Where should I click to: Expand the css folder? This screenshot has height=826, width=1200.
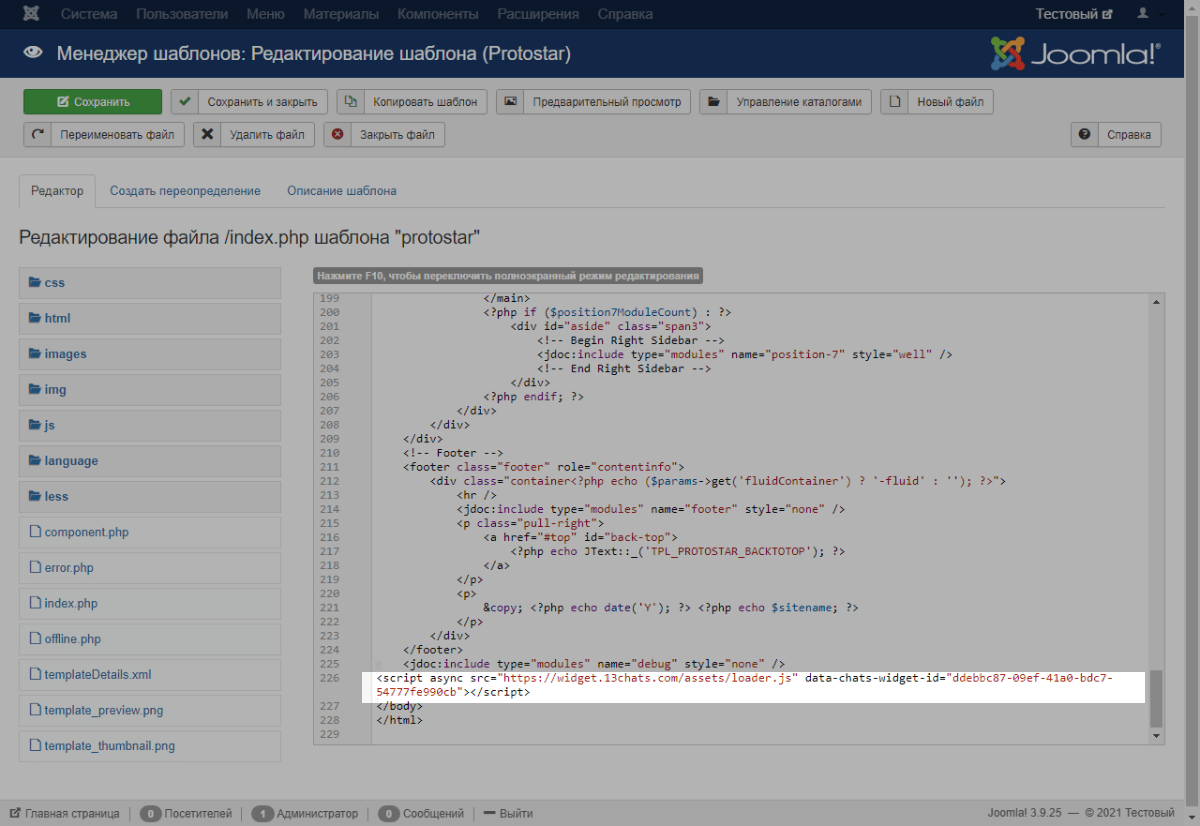click(150, 283)
